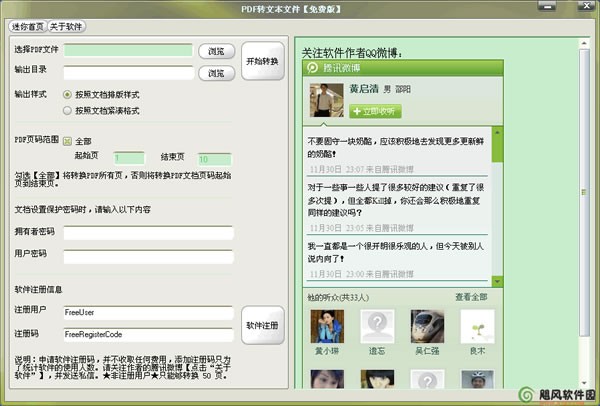
Task: Click the 起始页 number field
Action: coord(129,158)
